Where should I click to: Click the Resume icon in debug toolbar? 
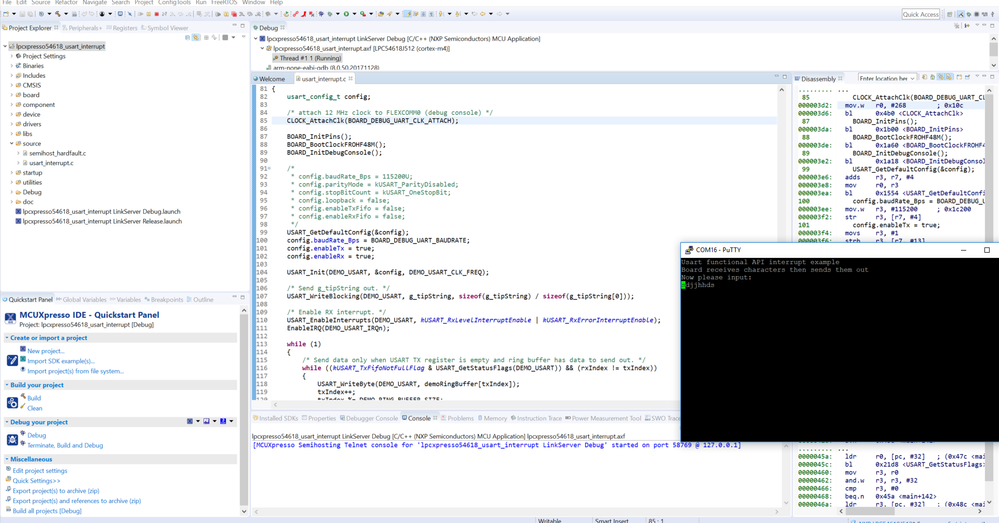[140, 13]
